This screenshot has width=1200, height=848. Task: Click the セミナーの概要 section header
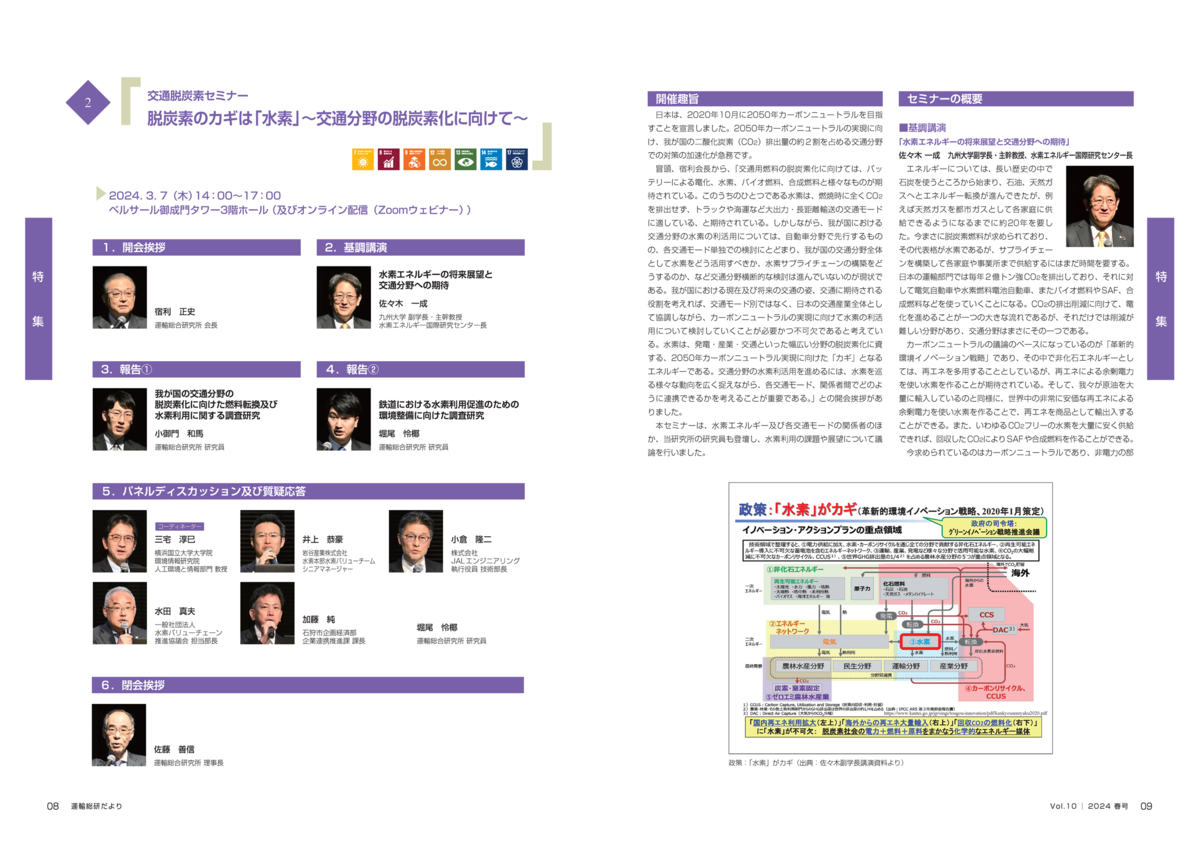[1016, 99]
